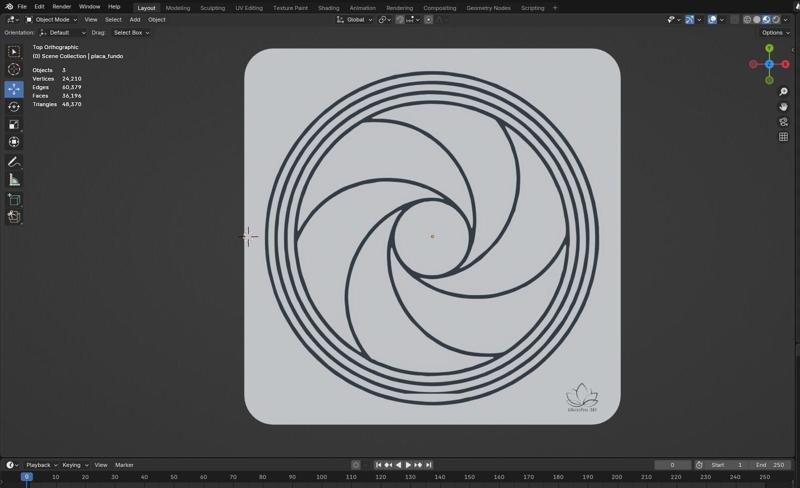
Task: Select the Add Cube tool
Action: [x=14, y=200]
